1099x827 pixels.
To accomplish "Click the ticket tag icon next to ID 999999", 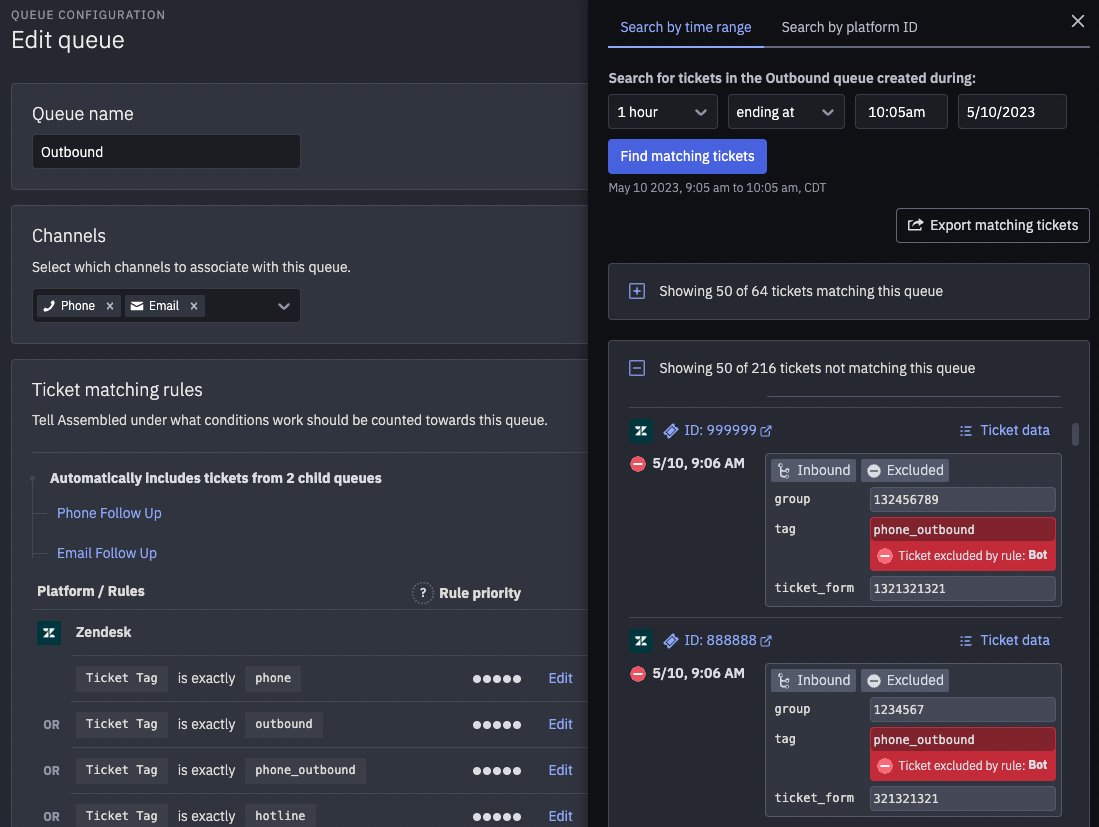I will [x=671, y=431].
